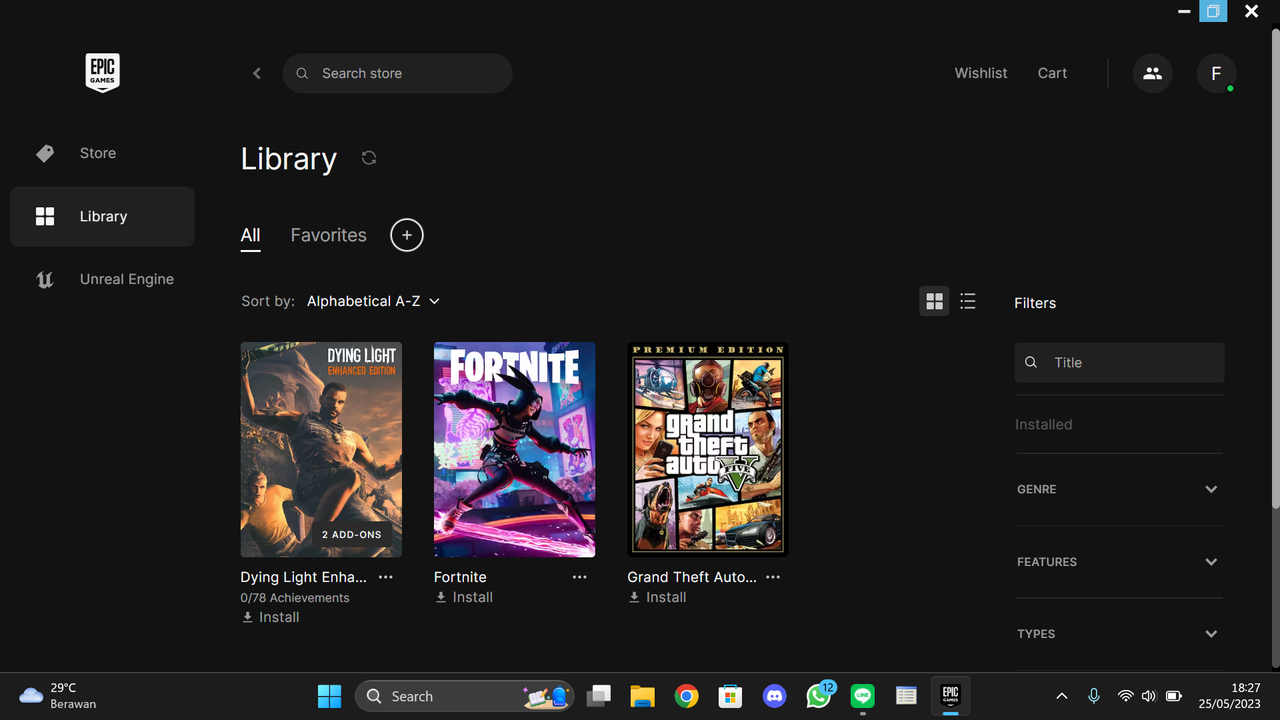Open Discord from taskbar

pyautogui.click(x=774, y=696)
